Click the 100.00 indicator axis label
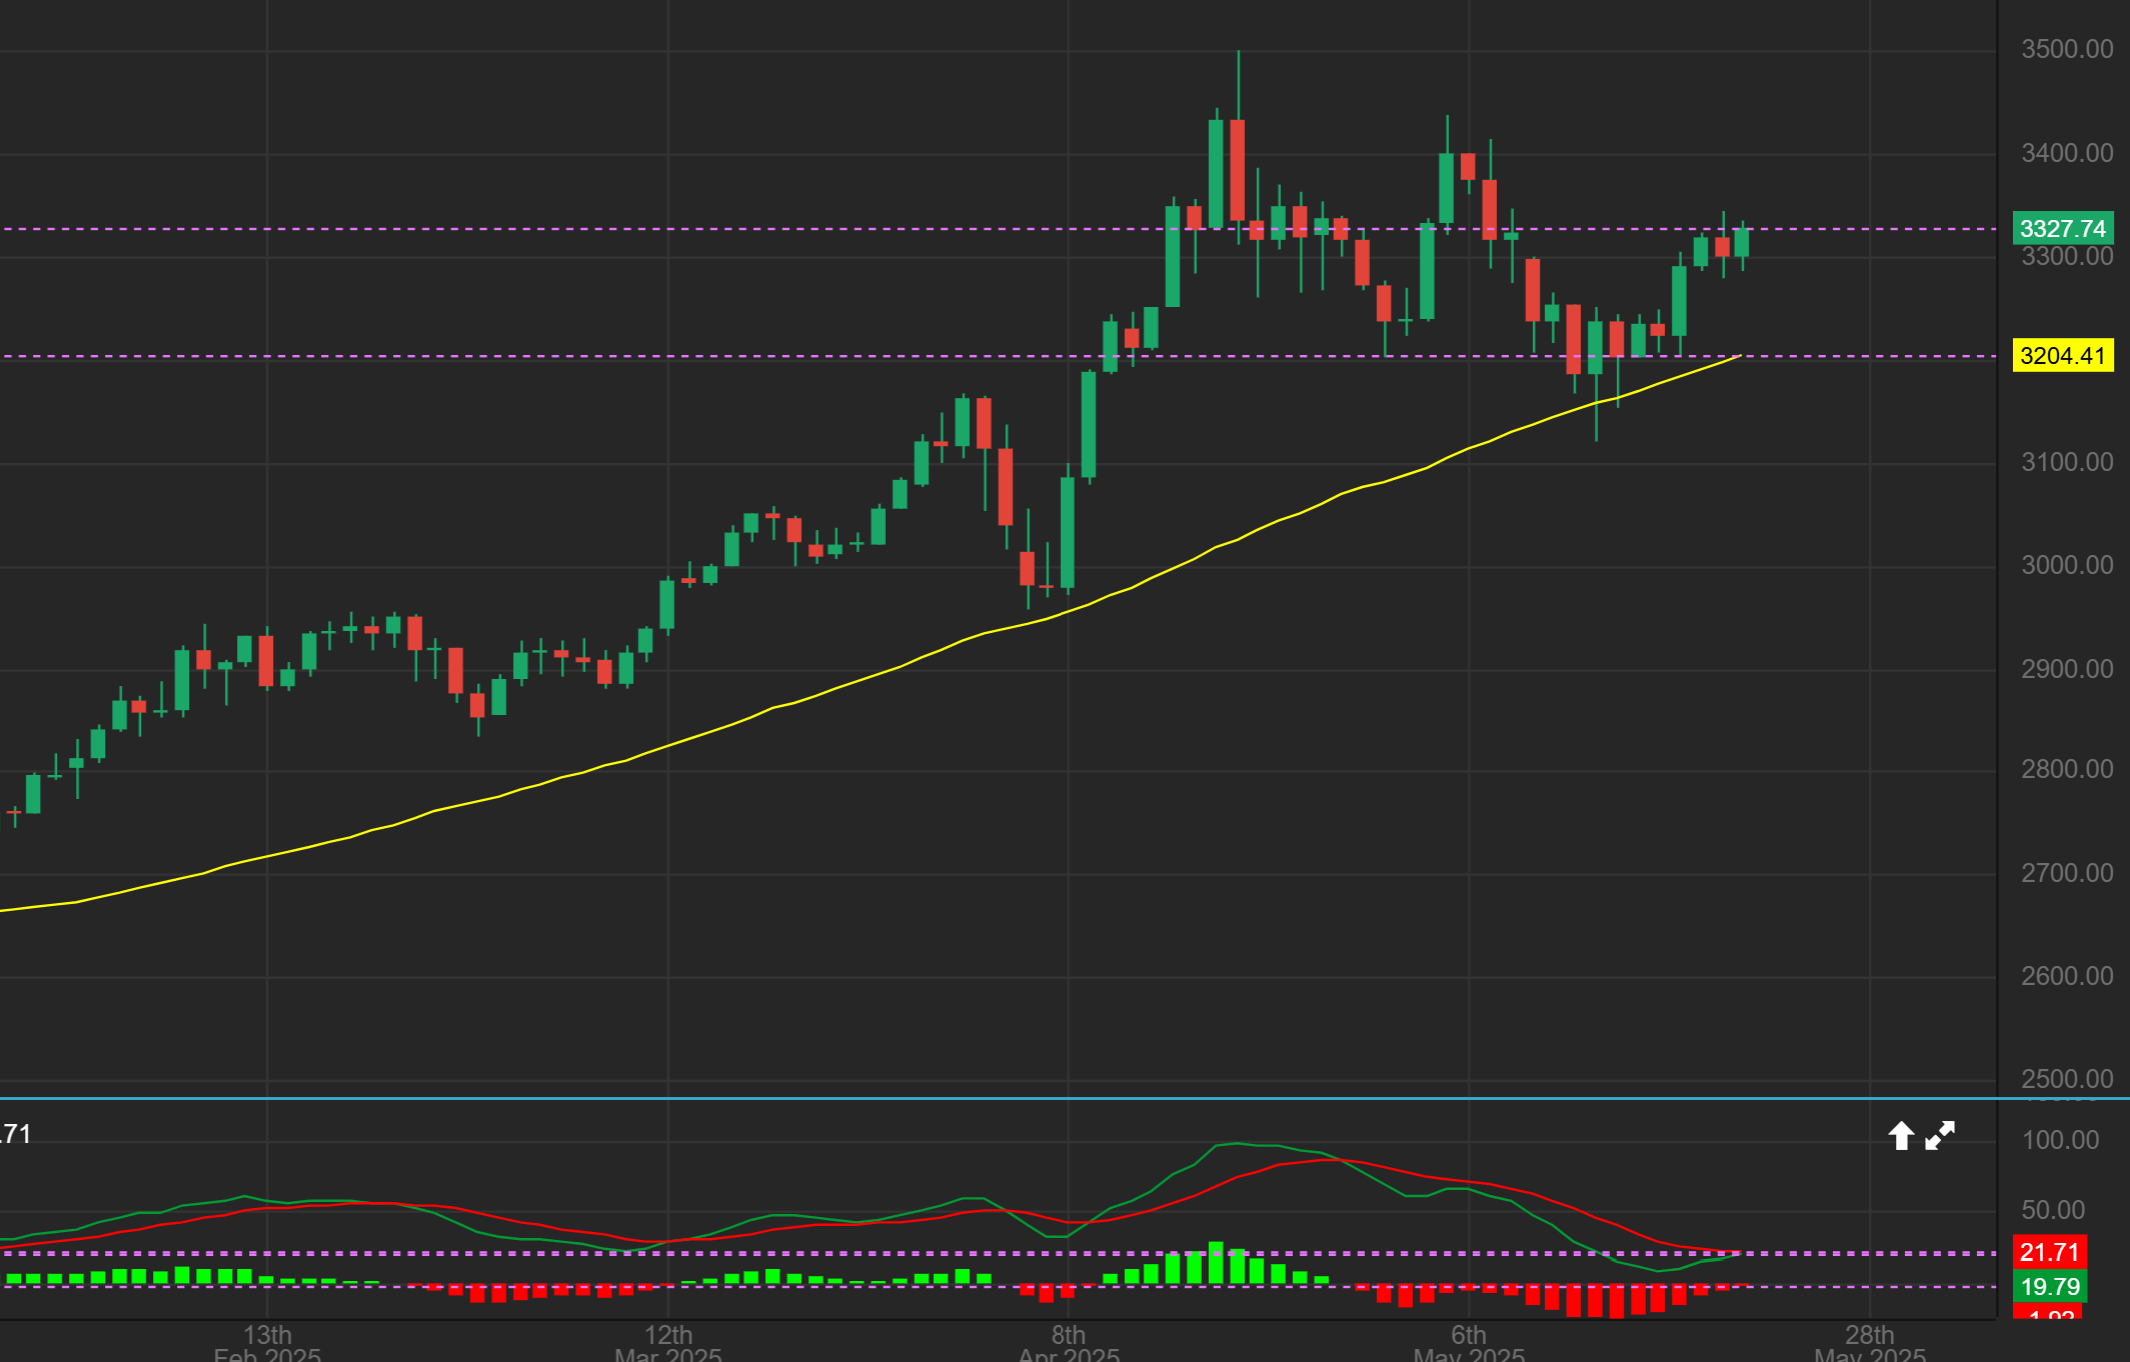This screenshot has height=1362, width=2130. [x=2060, y=1140]
